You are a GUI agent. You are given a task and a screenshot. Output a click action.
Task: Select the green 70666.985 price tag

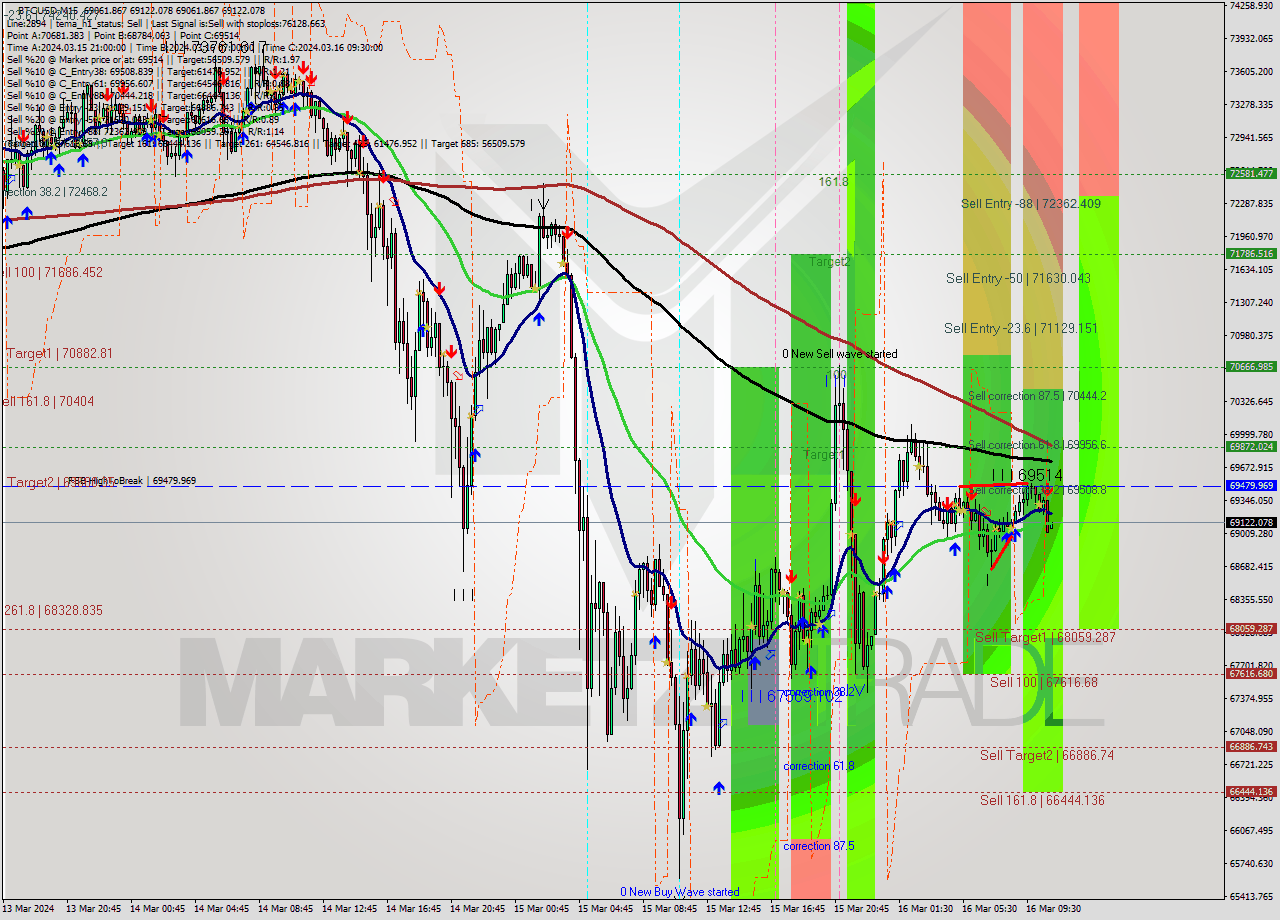1251,367
